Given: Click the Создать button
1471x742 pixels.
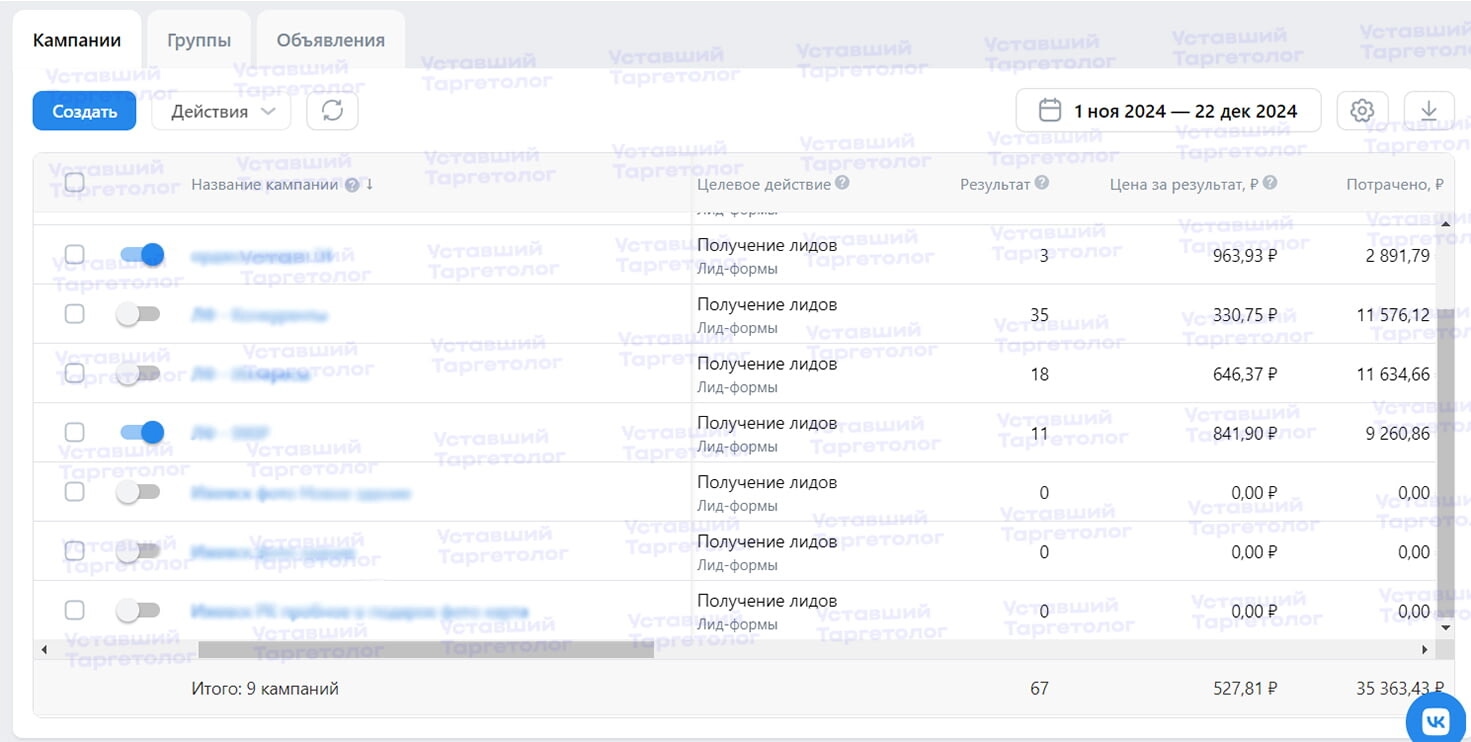Looking at the screenshot, I should coord(84,111).
